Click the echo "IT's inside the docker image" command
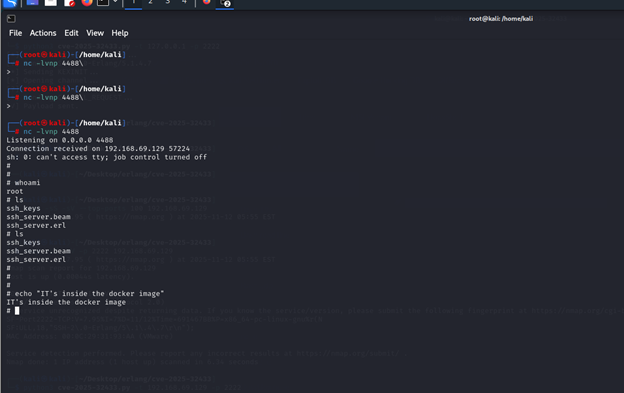 [85, 294]
